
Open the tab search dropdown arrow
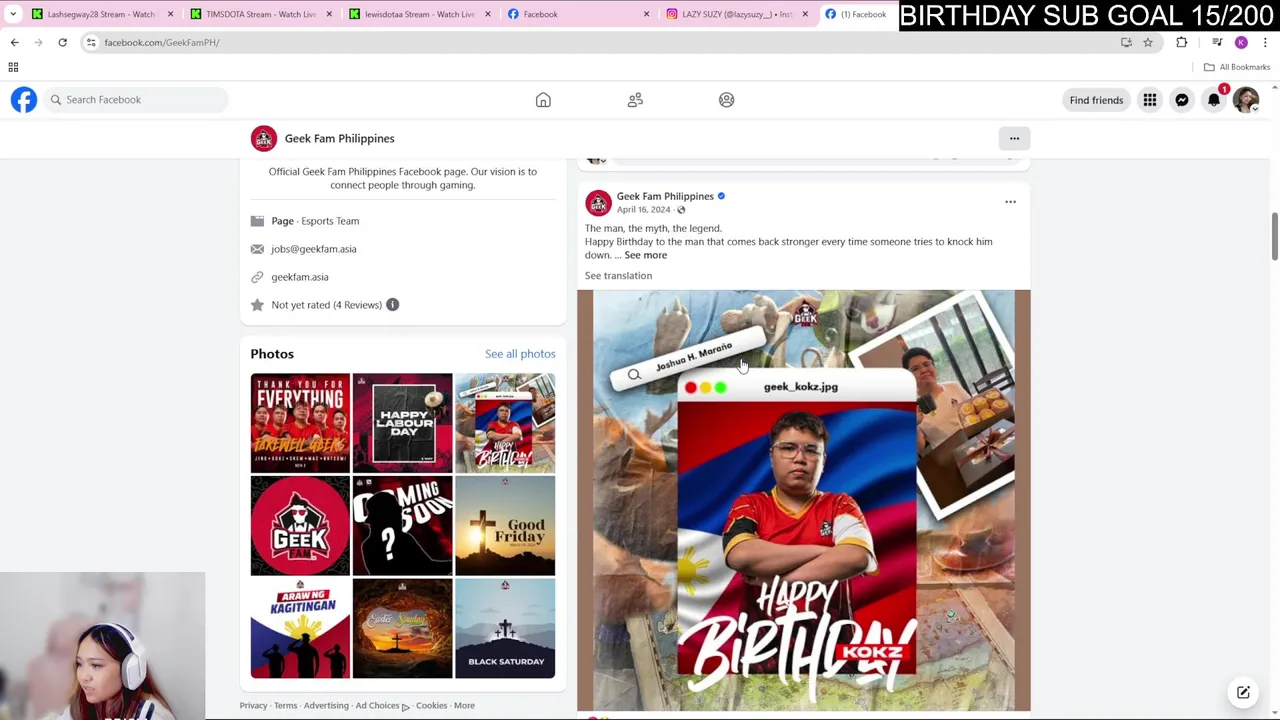(13, 14)
